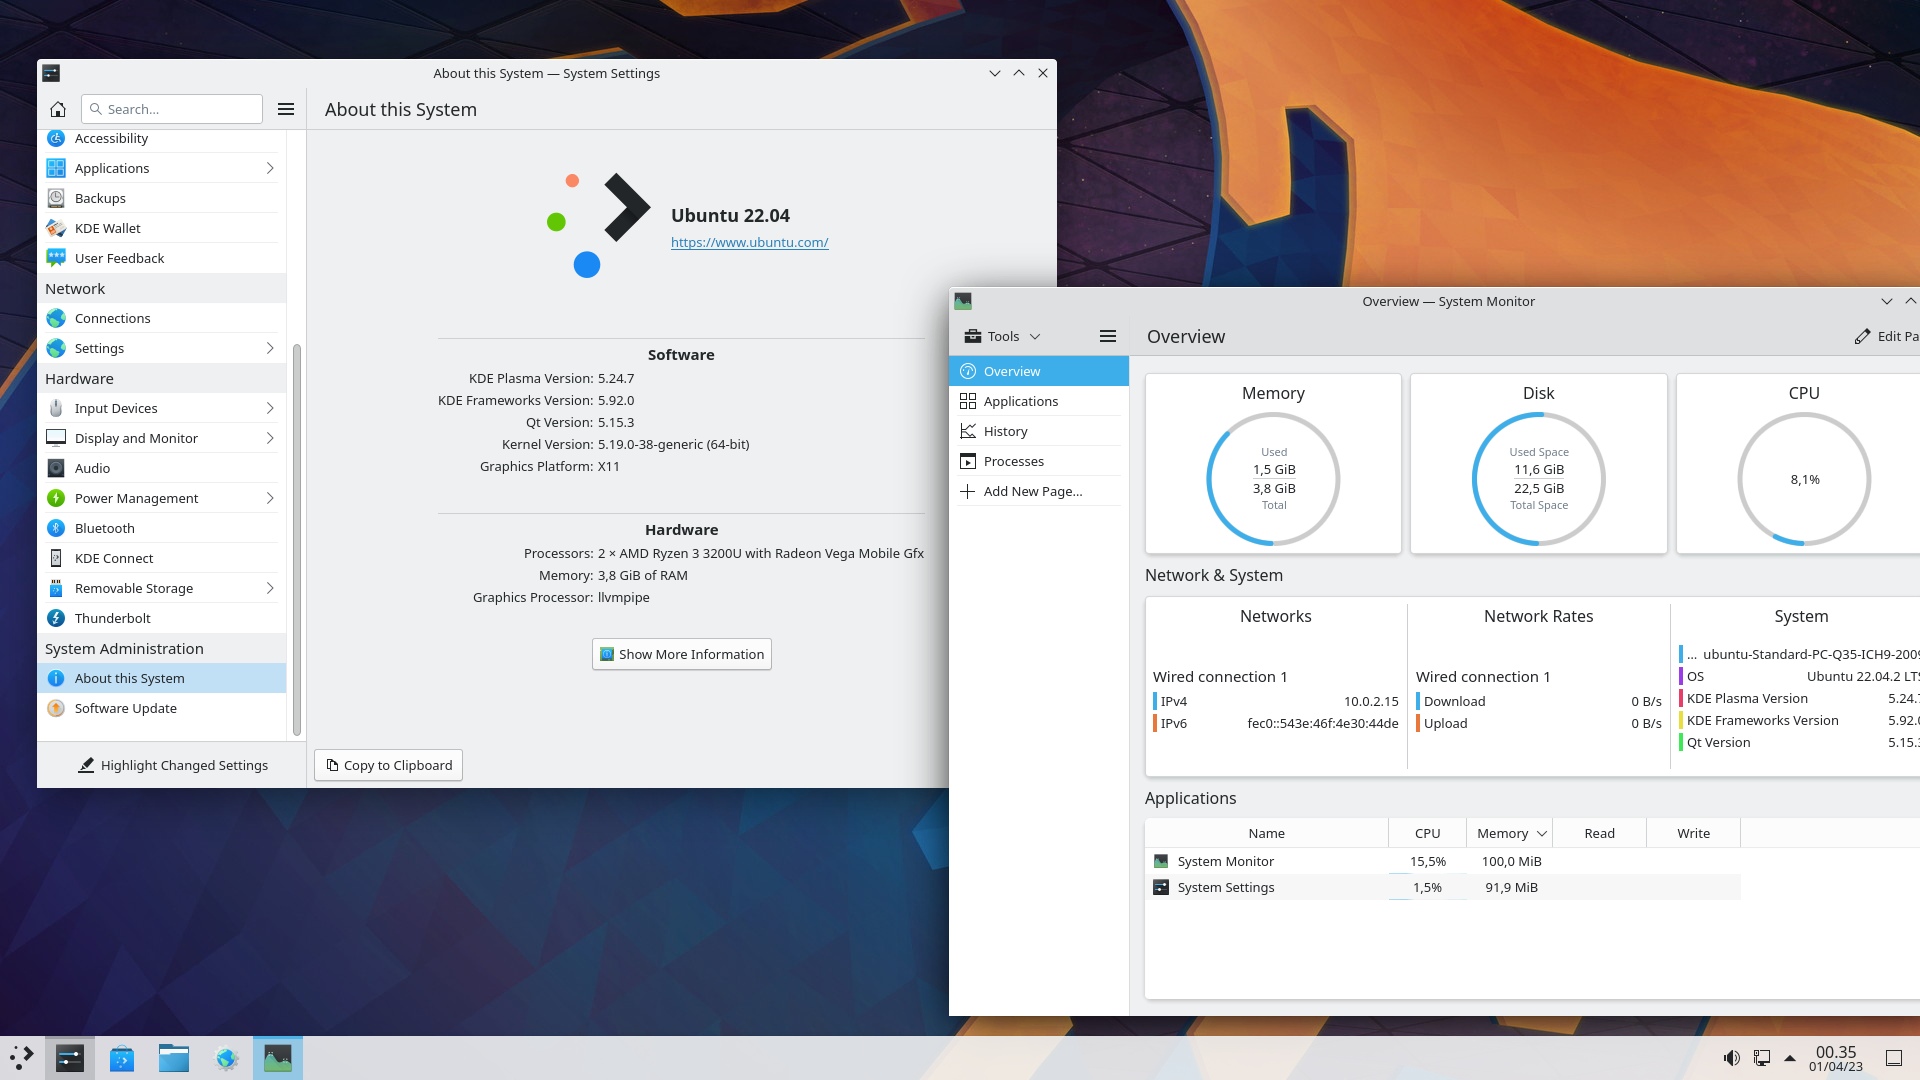The width and height of the screenshot is (1920, 1080).
Task: Expand the Input Devices category
Action: [x=270, y=408]
